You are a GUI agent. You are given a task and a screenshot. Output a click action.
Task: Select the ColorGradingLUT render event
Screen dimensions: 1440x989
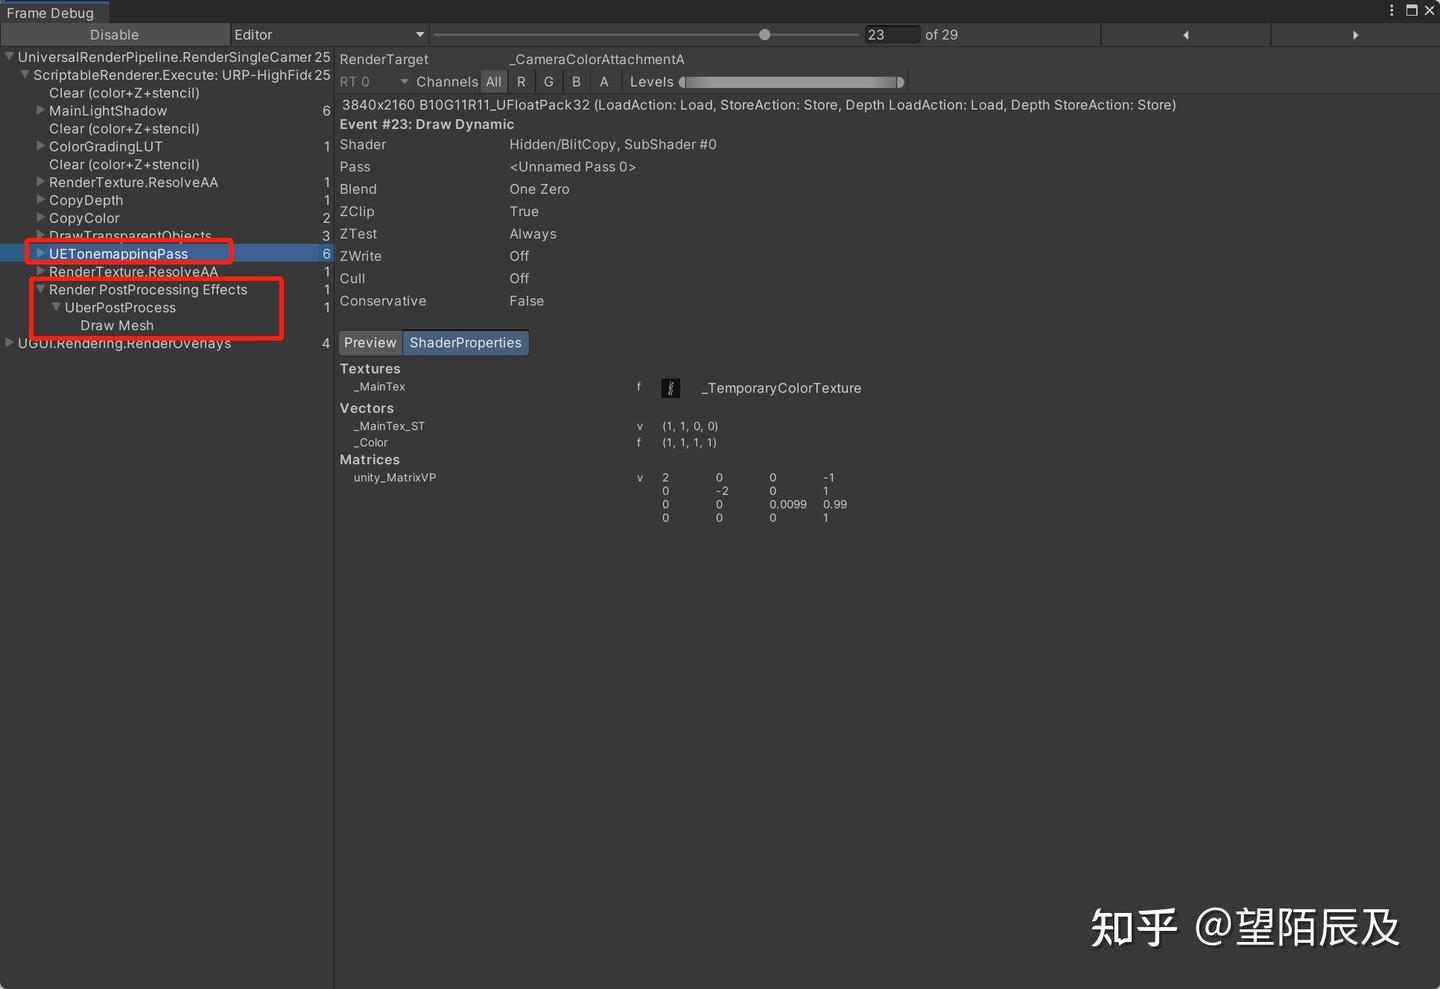pyautogui.click(x=105, y=146)
